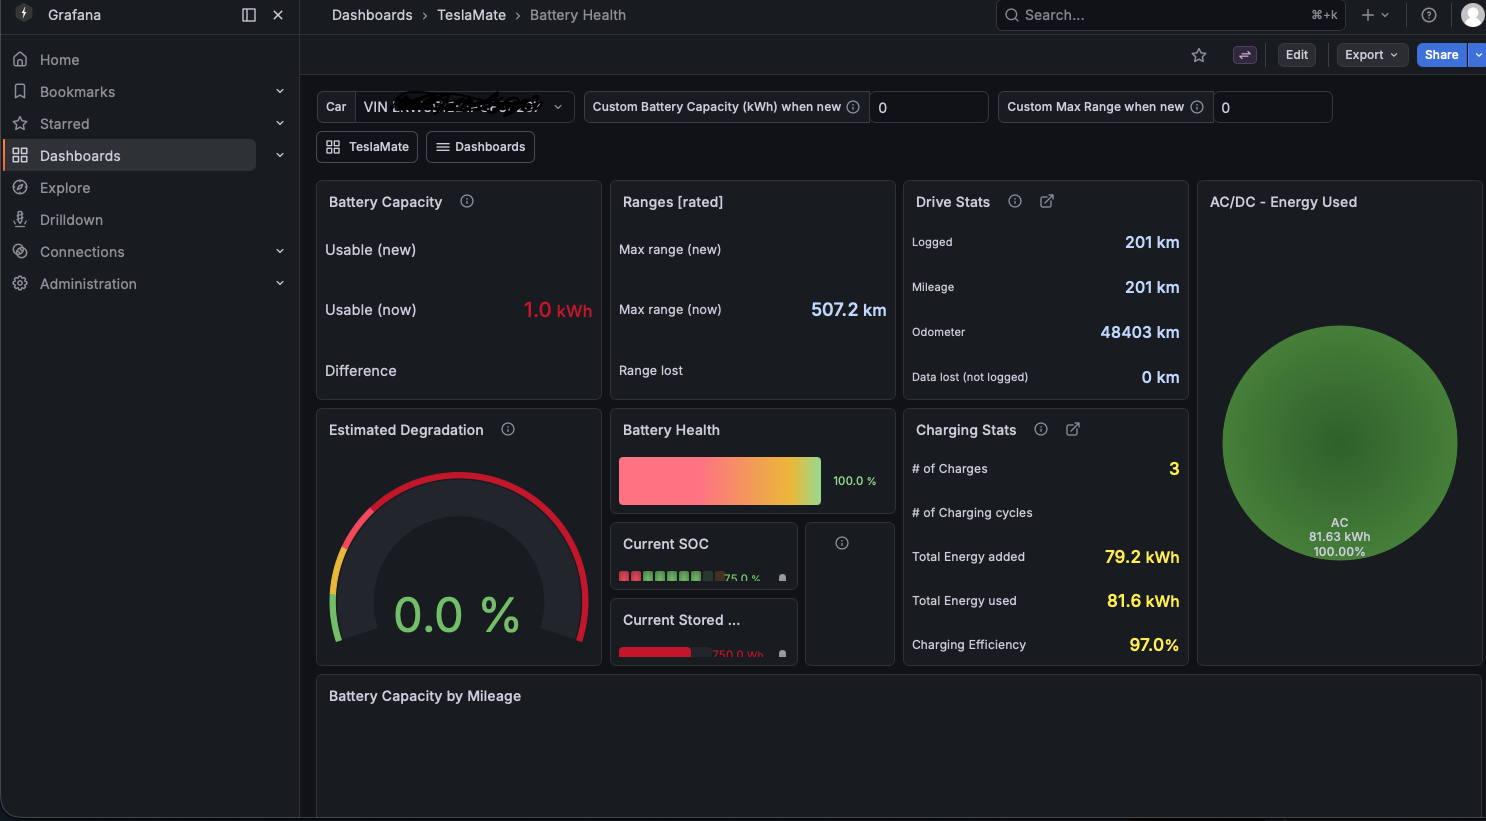Viewport: 1486px width, 821px height.
Task: Show info for Custom Battery Capacity
Action: click(853, 107)
